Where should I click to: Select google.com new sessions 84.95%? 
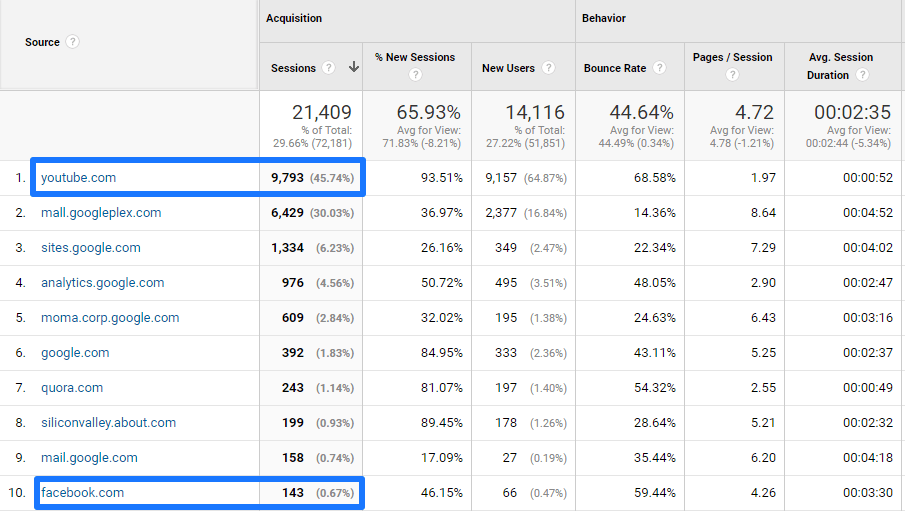point(442,353)
